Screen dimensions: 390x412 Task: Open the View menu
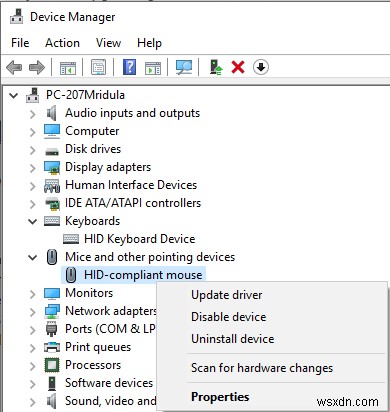point(108,43)
